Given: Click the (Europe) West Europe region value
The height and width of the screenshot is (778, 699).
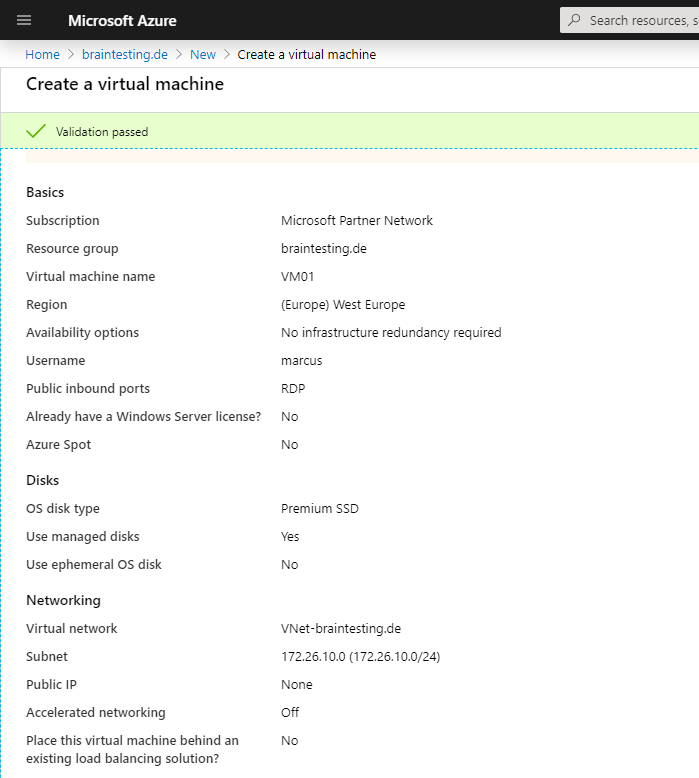Looking at the screenshot, I should pos(343,305).
